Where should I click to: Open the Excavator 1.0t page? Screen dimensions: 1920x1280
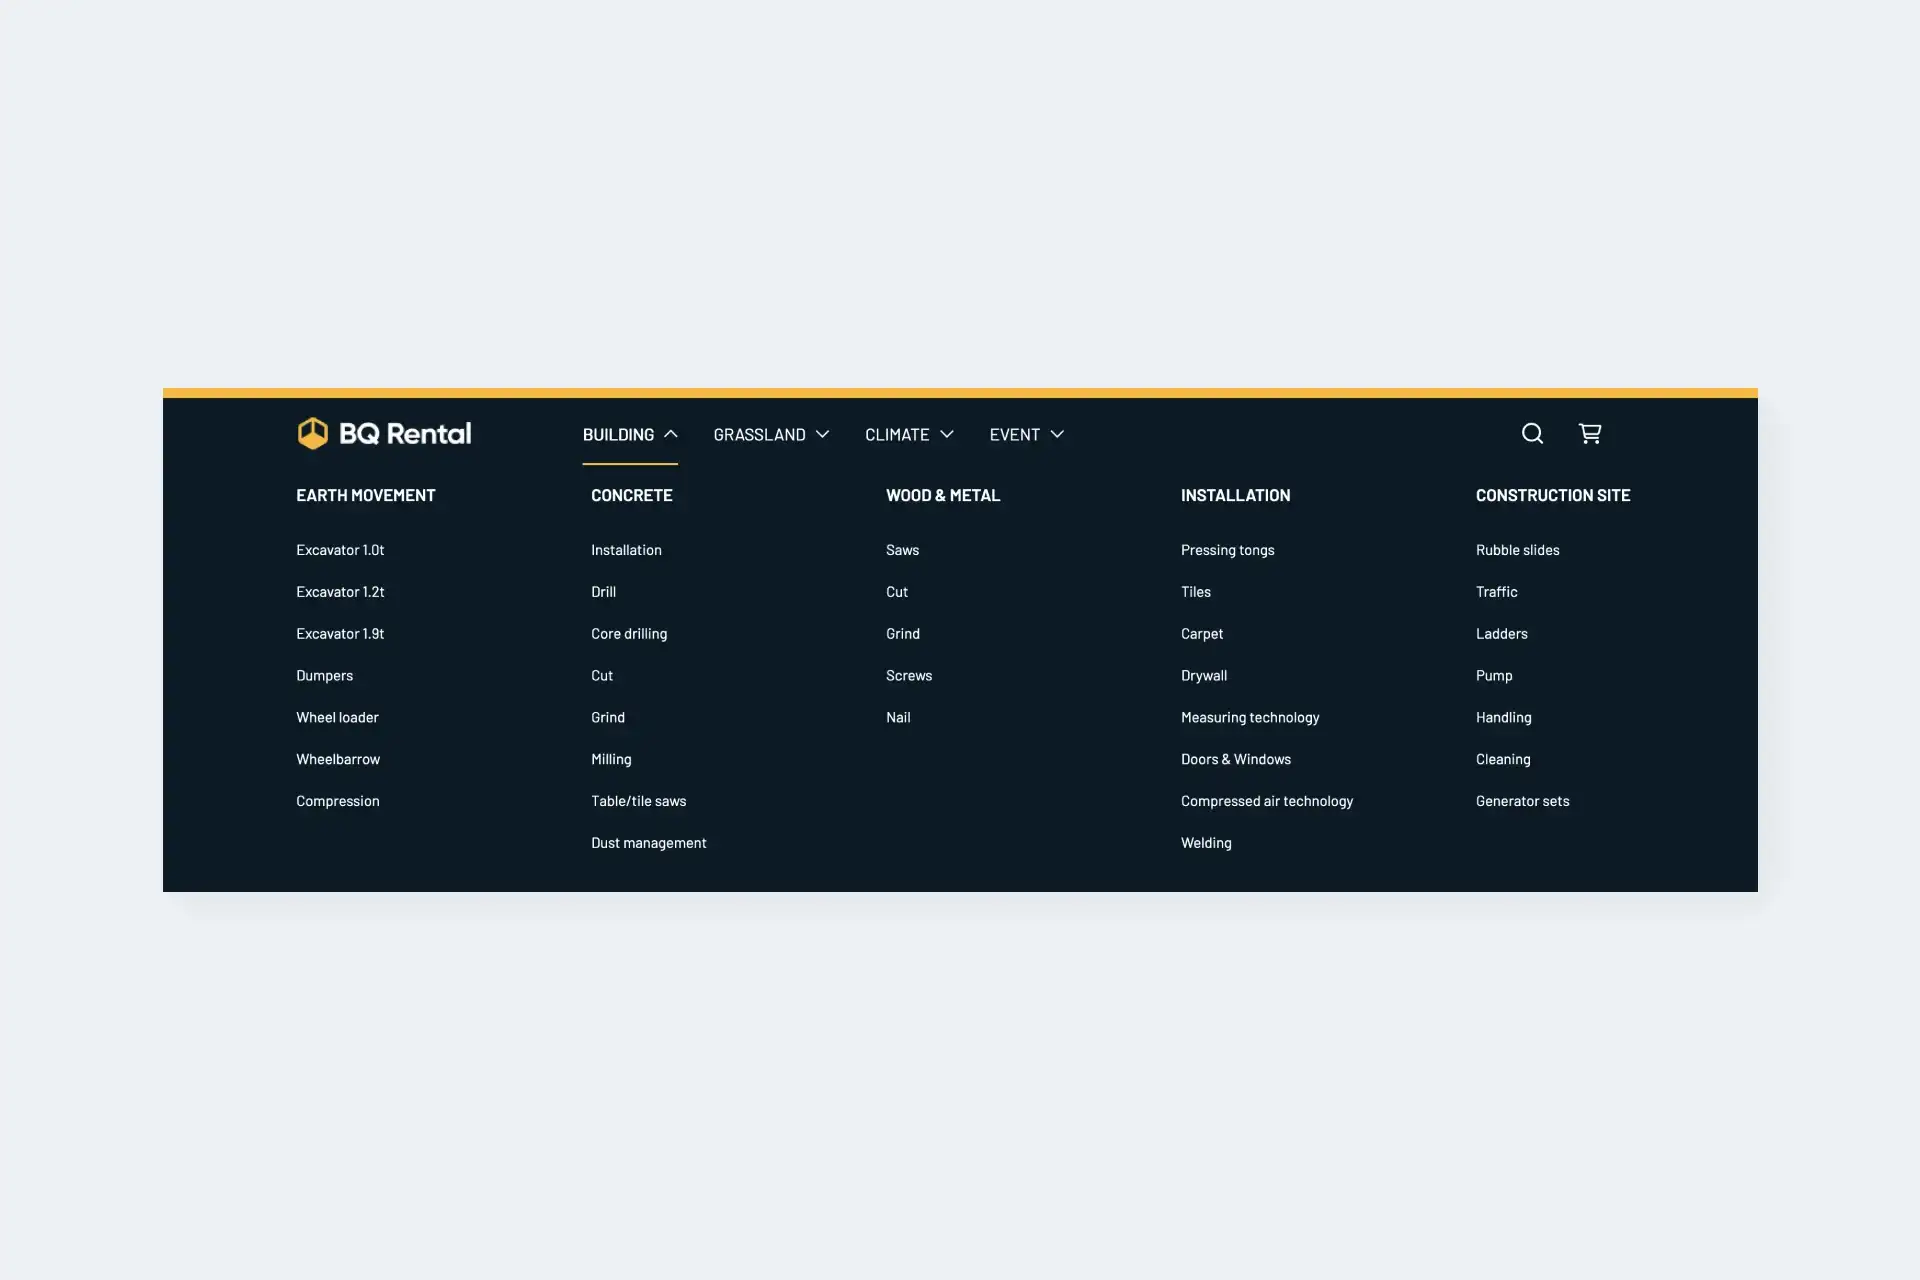tap(340, 549)
